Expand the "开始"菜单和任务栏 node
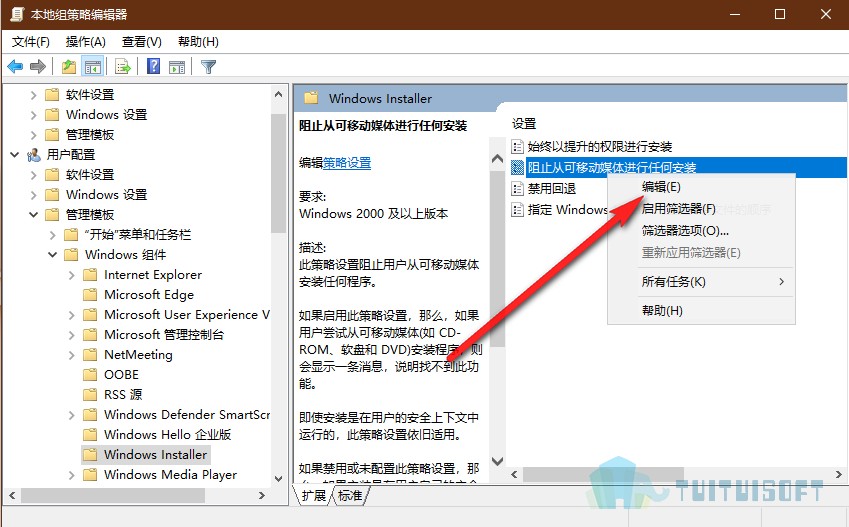849x527 pixels. point(53,235)
